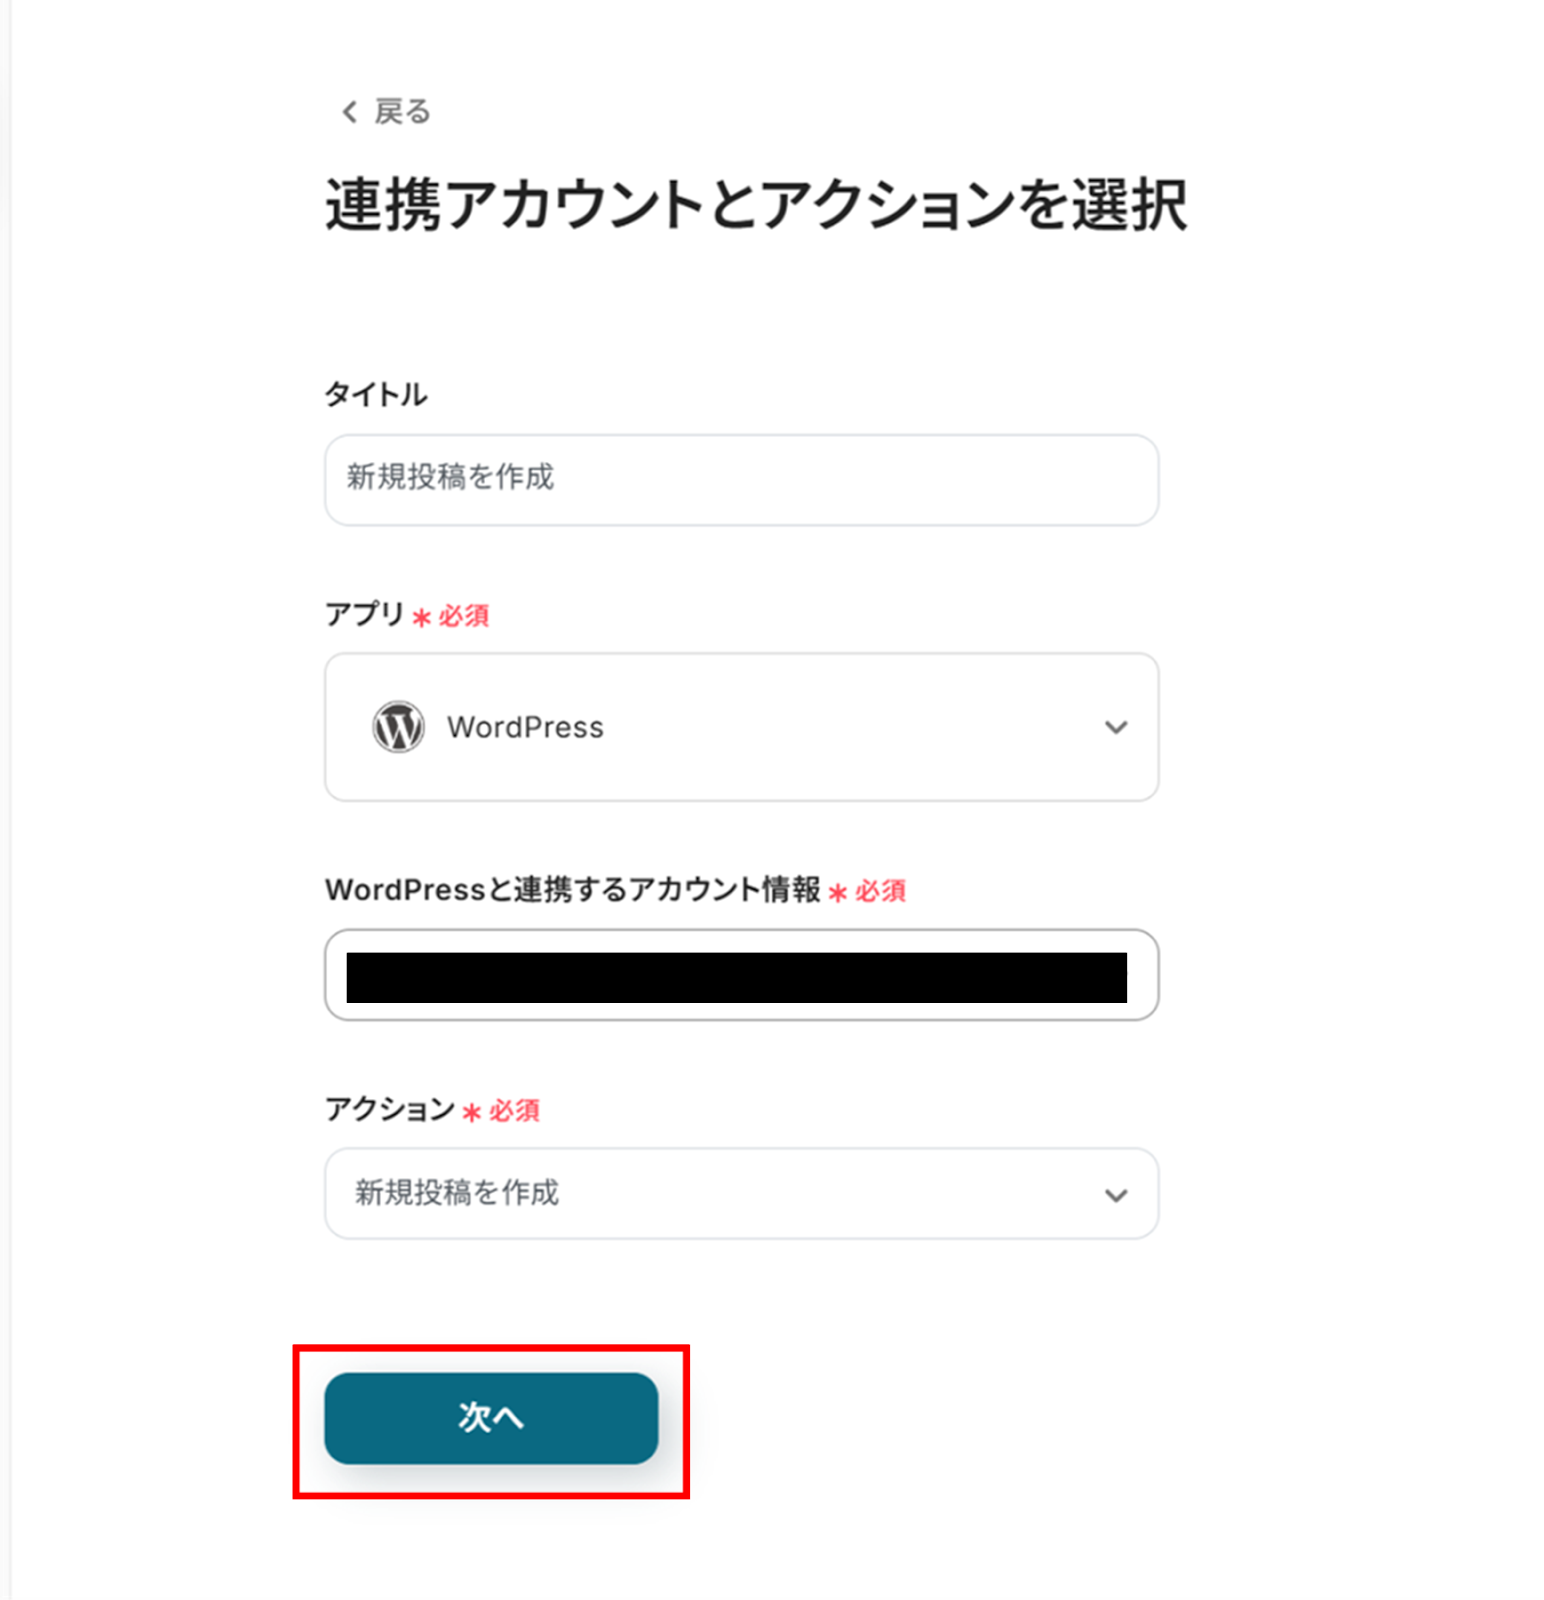The image size is (1544, 1600).
Task: Click the 必須 marker beside アカウント情報
Action: coord(881,891)
